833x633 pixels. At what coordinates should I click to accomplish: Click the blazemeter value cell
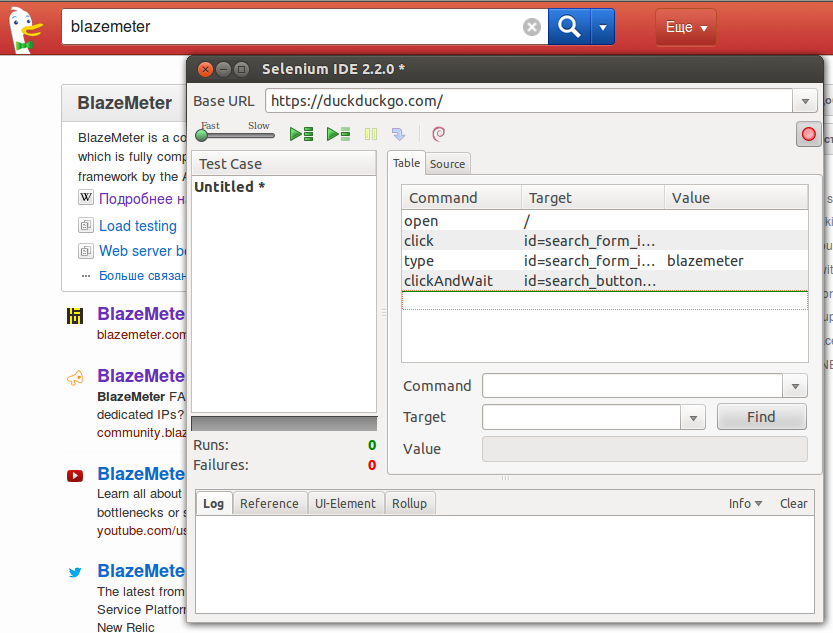pos(705,261)
